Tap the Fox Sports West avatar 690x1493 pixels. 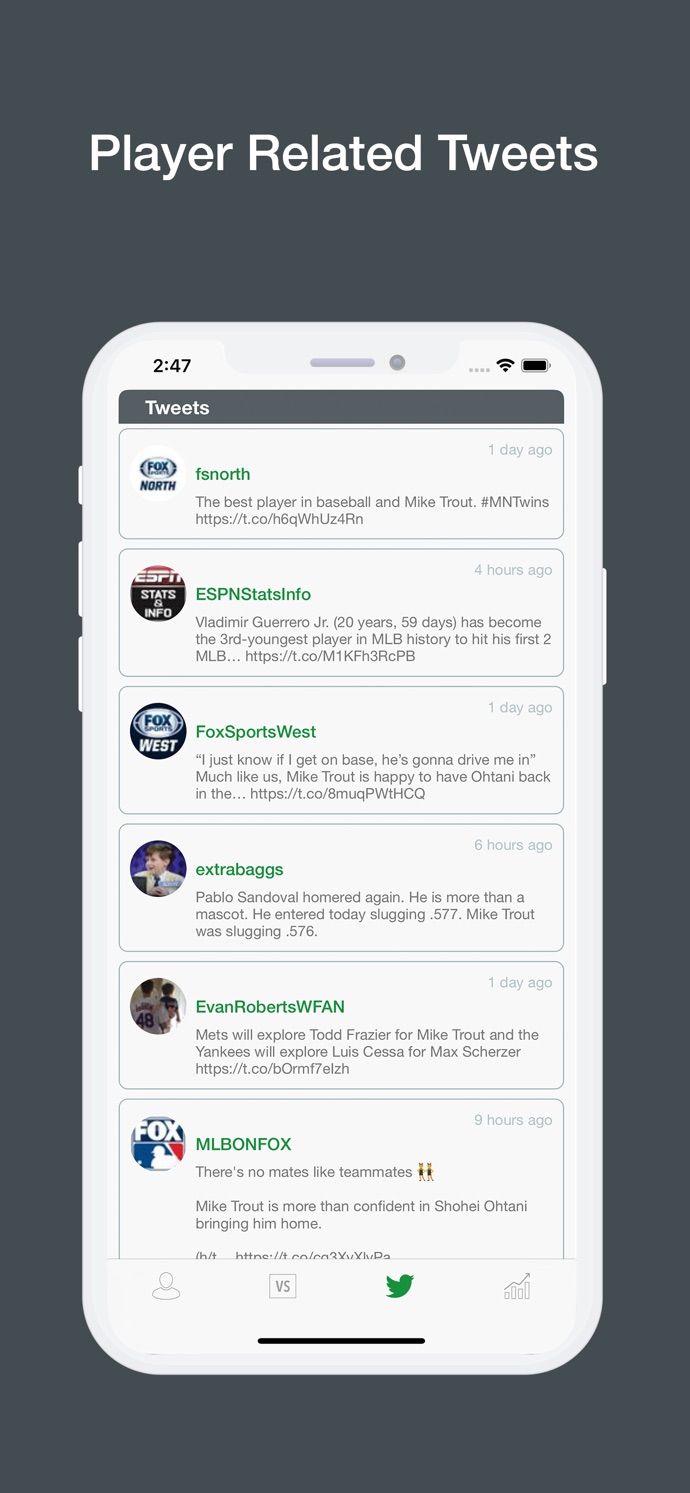click(158, 731)
